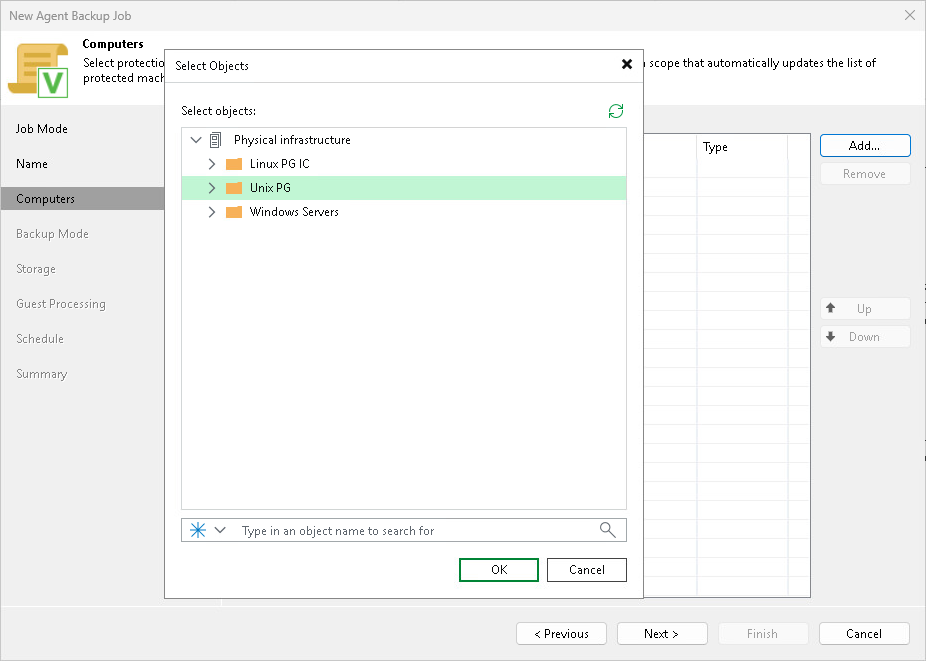Viewport: 926px width, 661px height.
Task: Open the Storage wizard step
Action: (36, 269)
